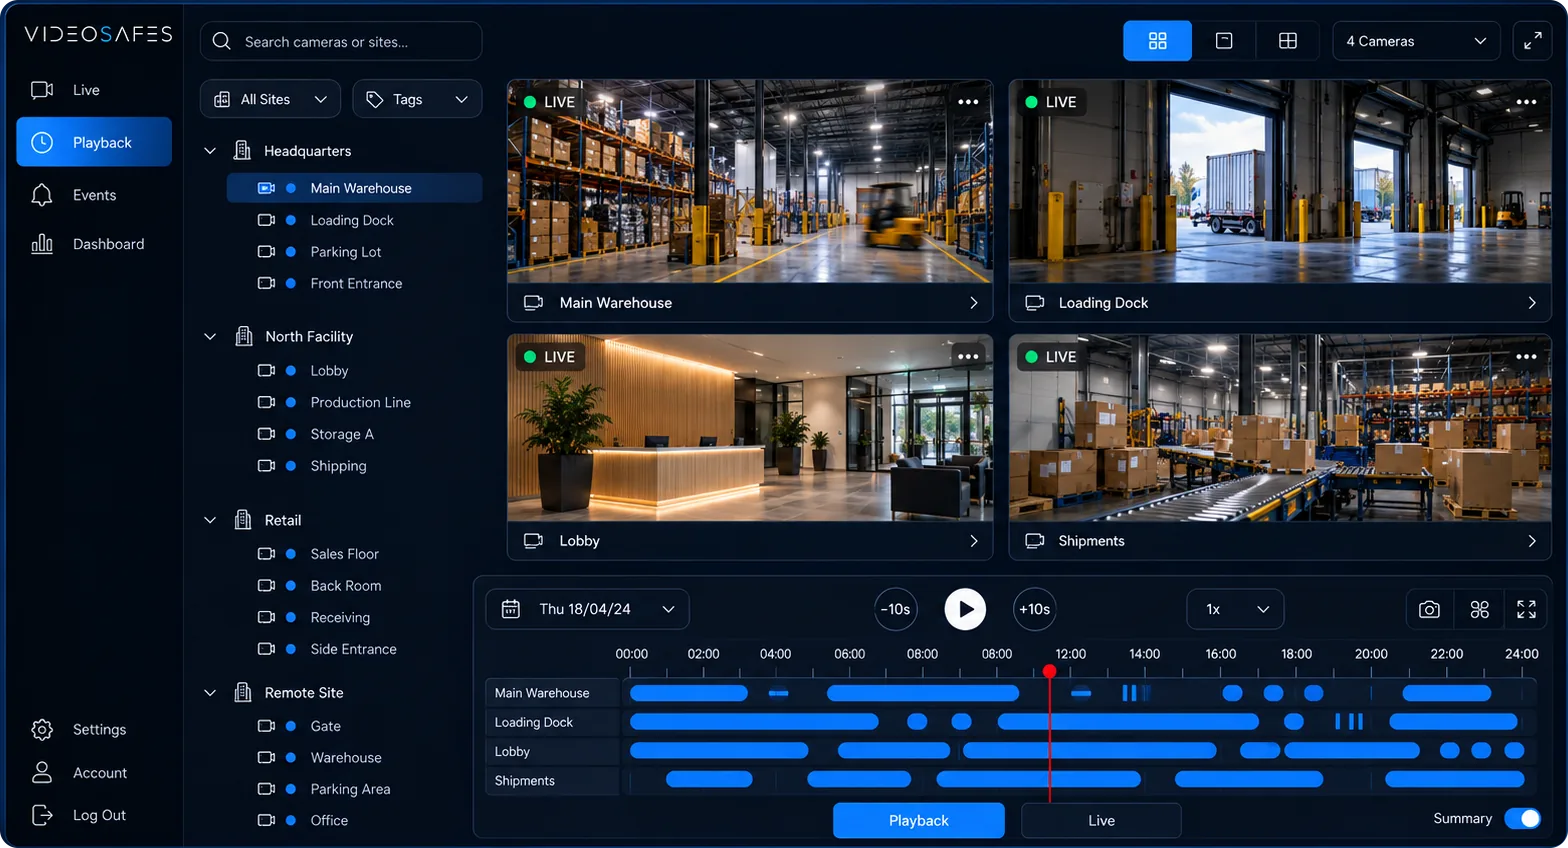The image size is (1568, 848).
Task: Go to Live in sidebar
Action: [94, 90]
